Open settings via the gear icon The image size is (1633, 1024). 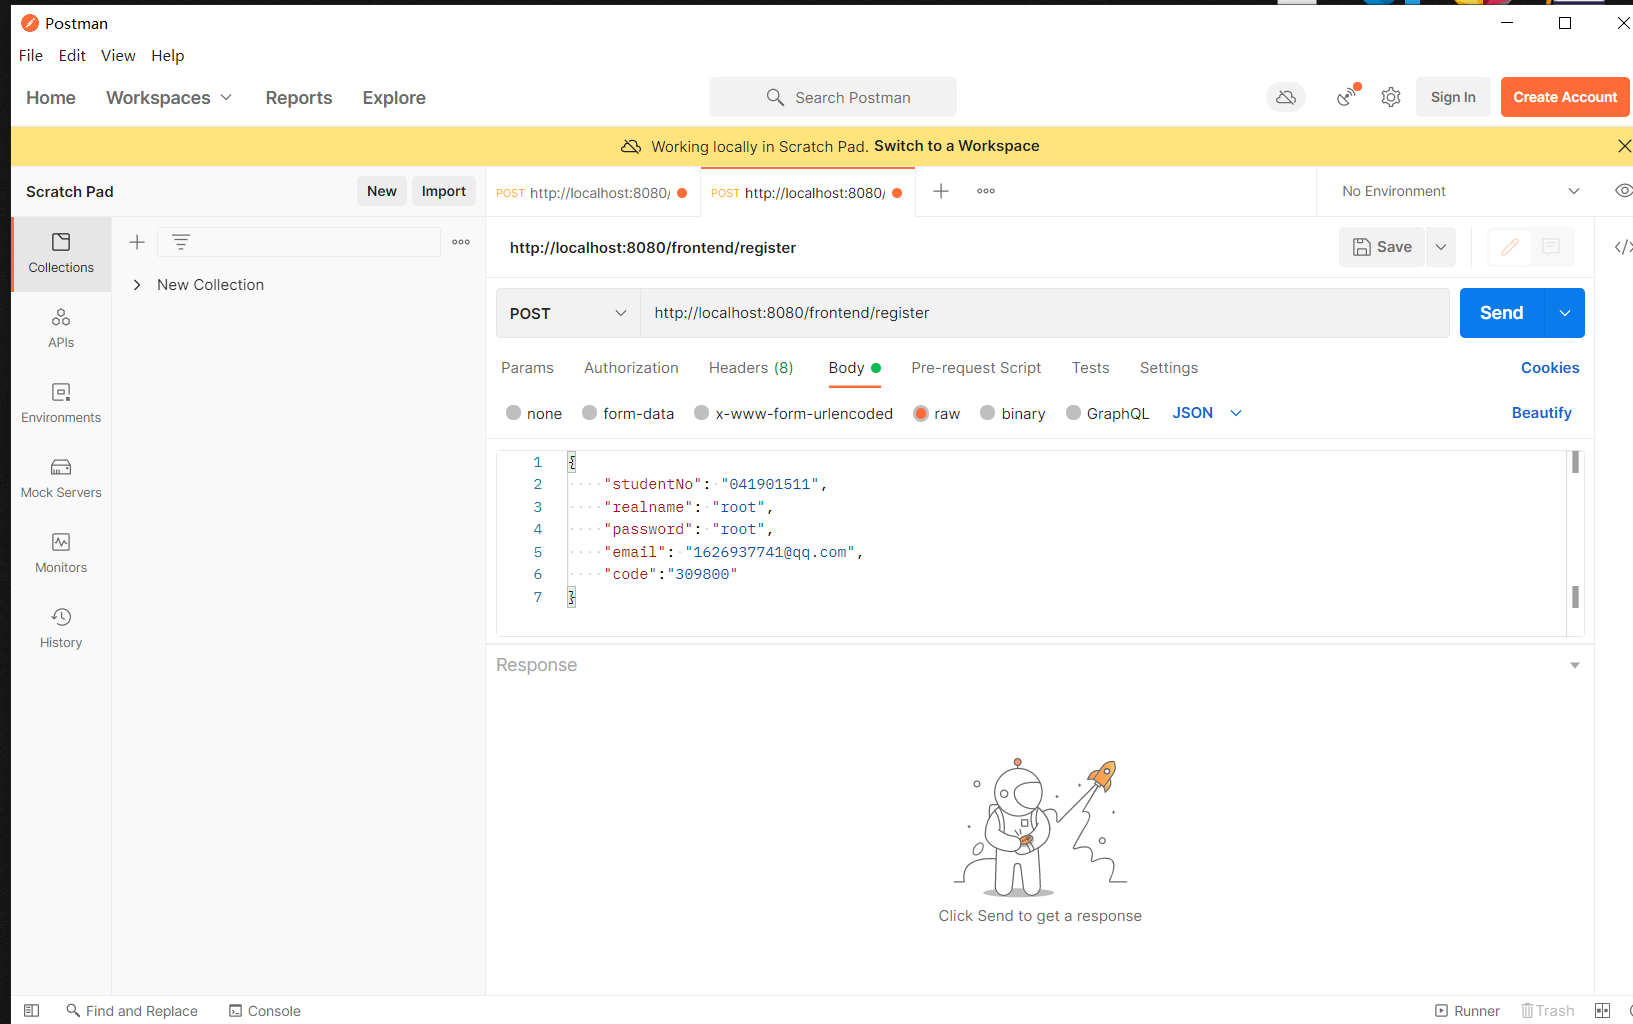click(1391, 97)
